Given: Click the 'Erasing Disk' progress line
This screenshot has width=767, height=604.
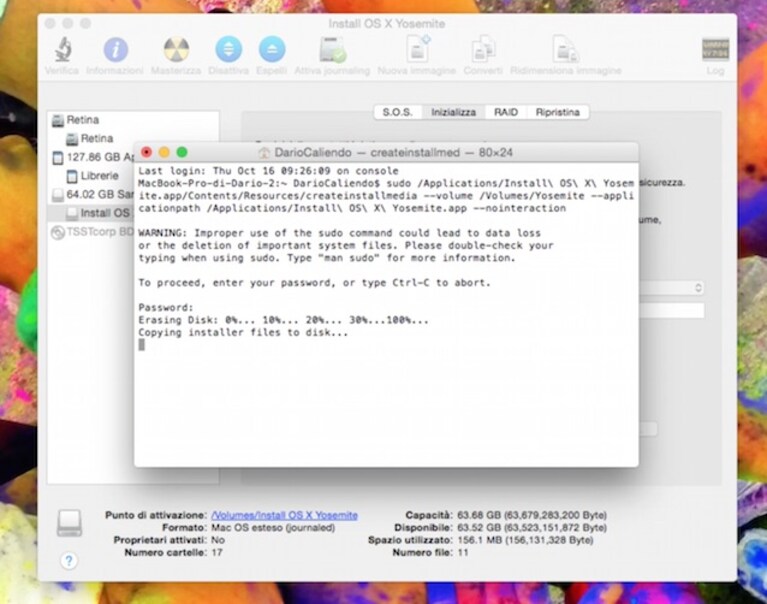Looking at the screenshot, I should point(283,320).
